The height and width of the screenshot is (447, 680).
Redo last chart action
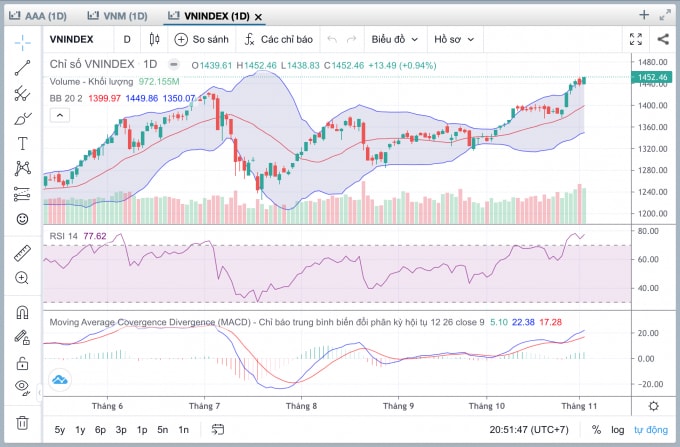[x=352, y=39]
